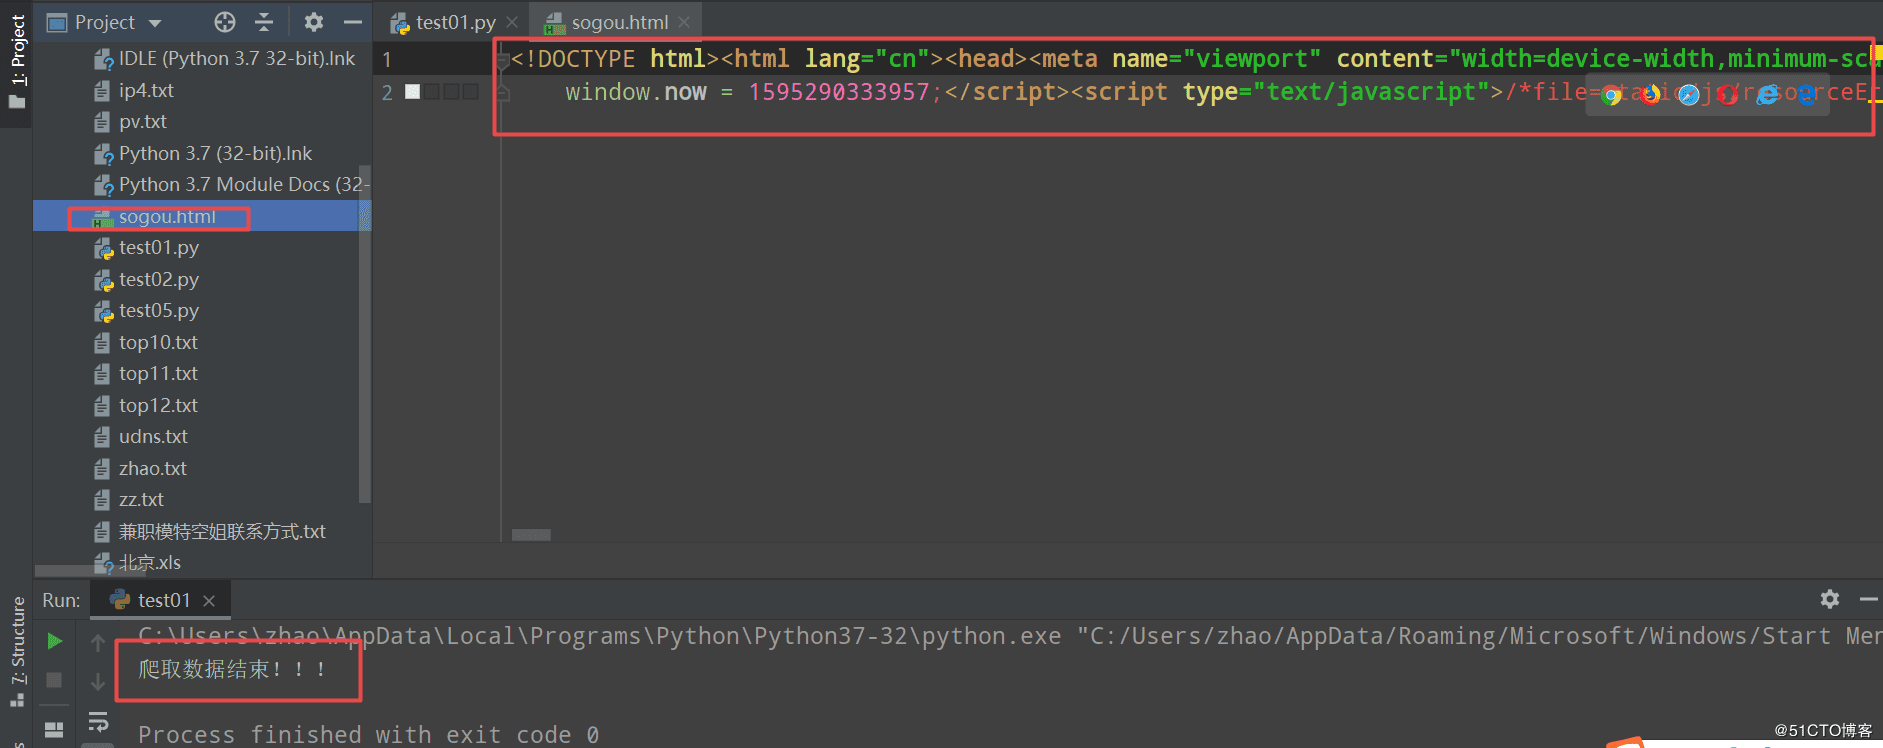Open sogou.html in Microsoft Edge
The image size is (1883, 748).
click(x=1805, y=95)
